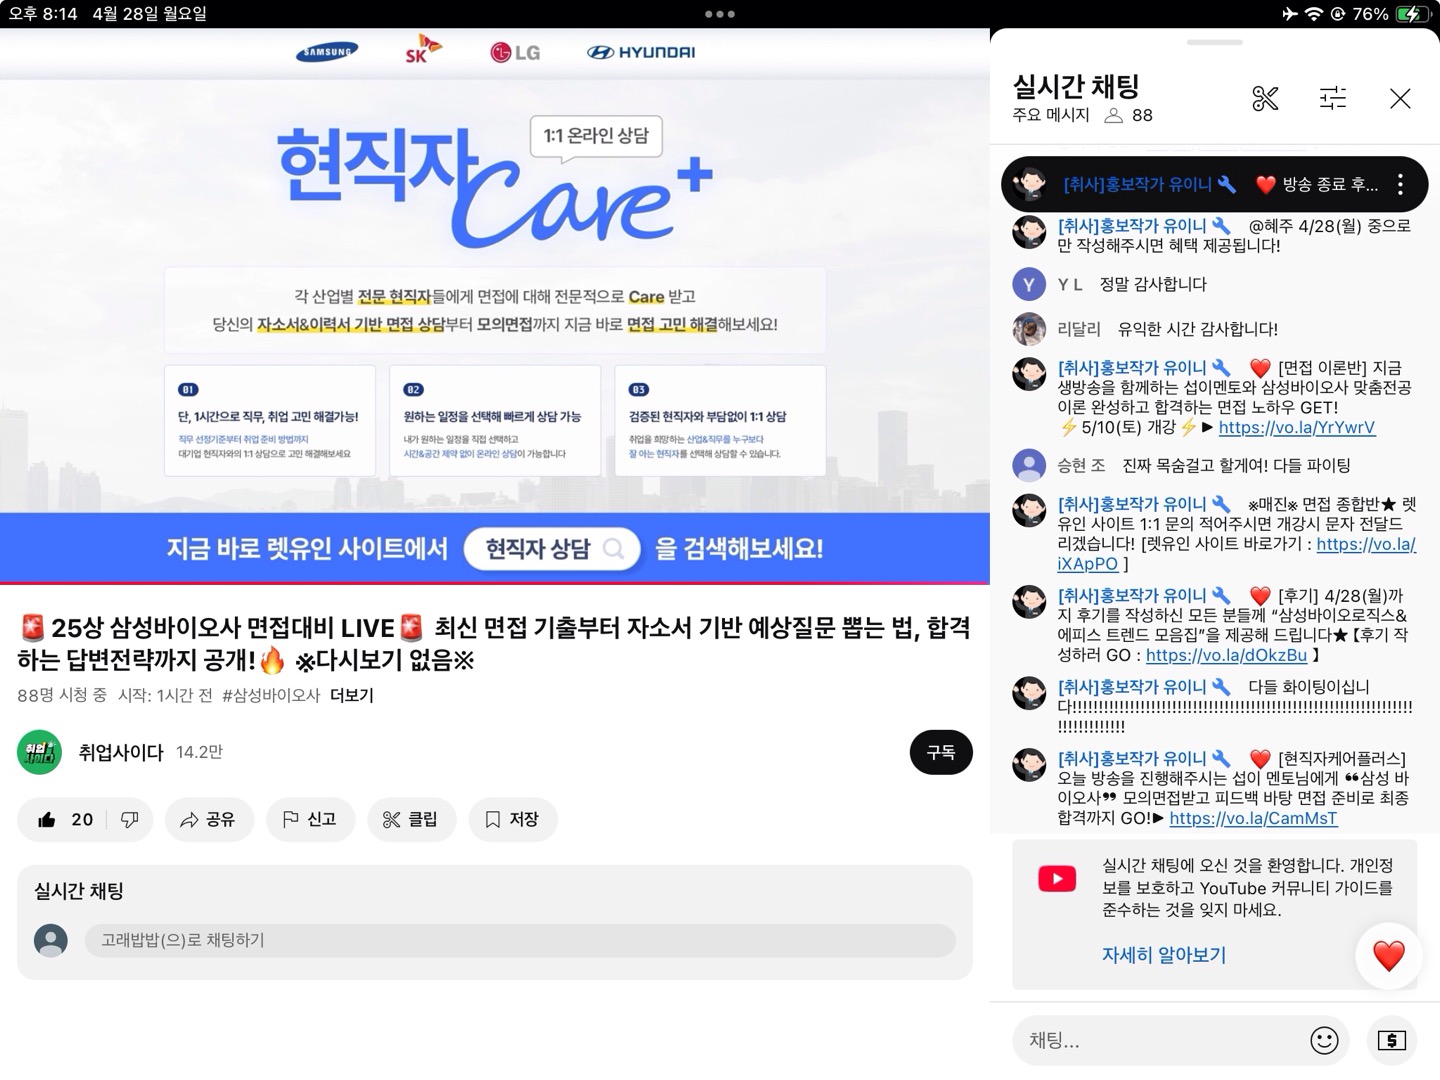Open pinned message three-dot menu

pos(1400,185)
